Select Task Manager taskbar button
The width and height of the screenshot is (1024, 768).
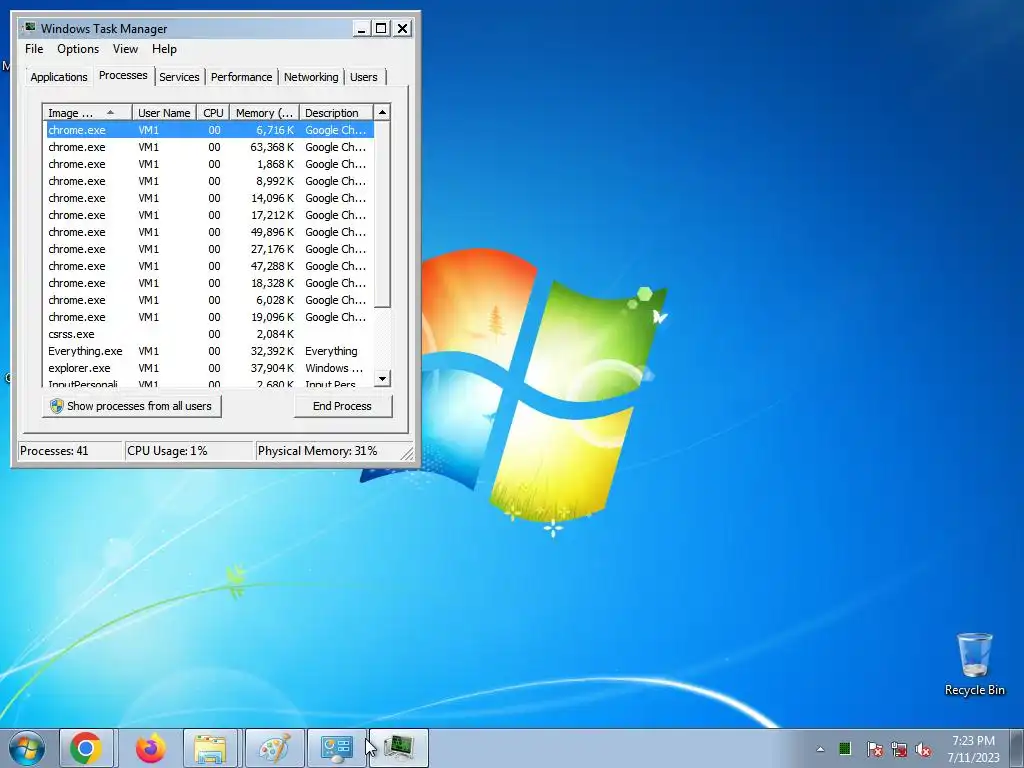pyautogui.click(x=399, y=748)
